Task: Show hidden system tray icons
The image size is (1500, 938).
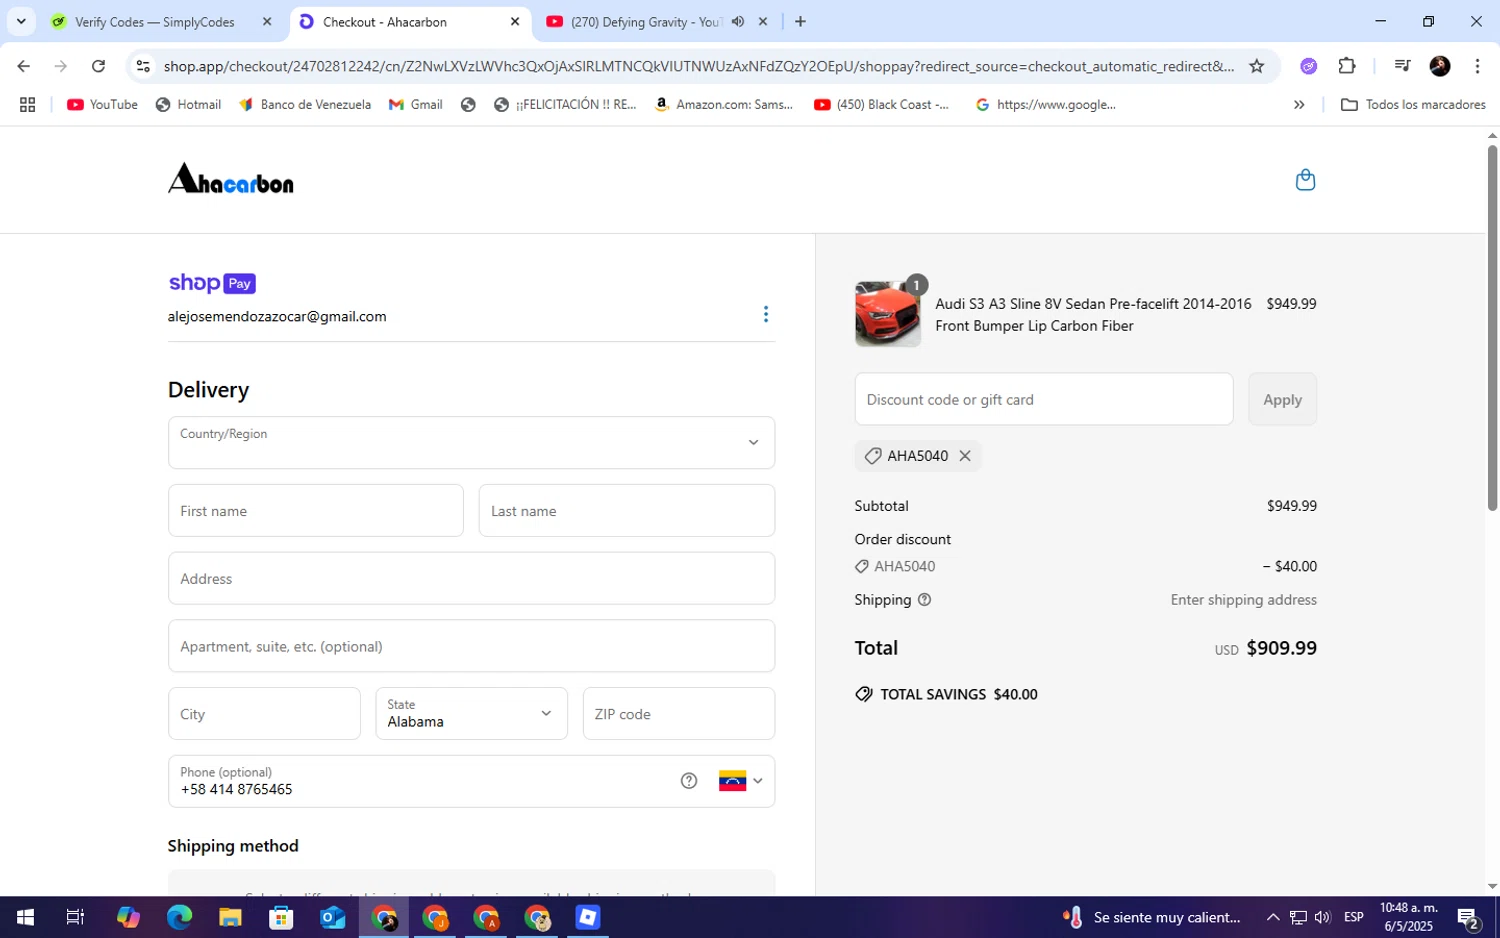Action: click(x=1272, y=917)
